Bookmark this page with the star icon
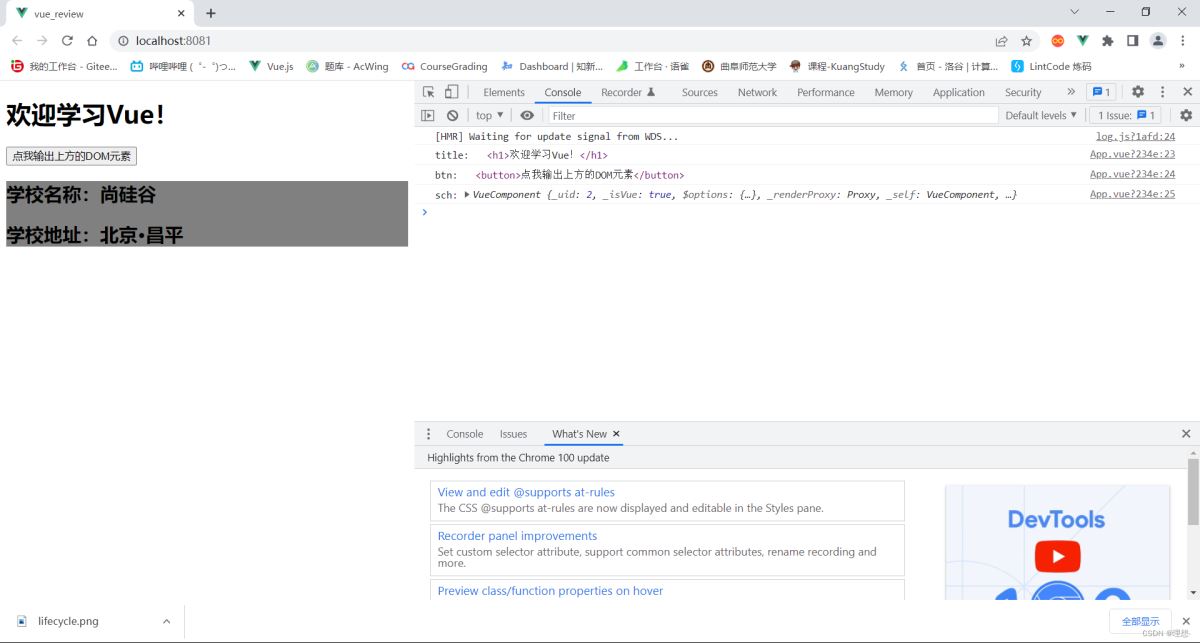 click(1026, 41)
